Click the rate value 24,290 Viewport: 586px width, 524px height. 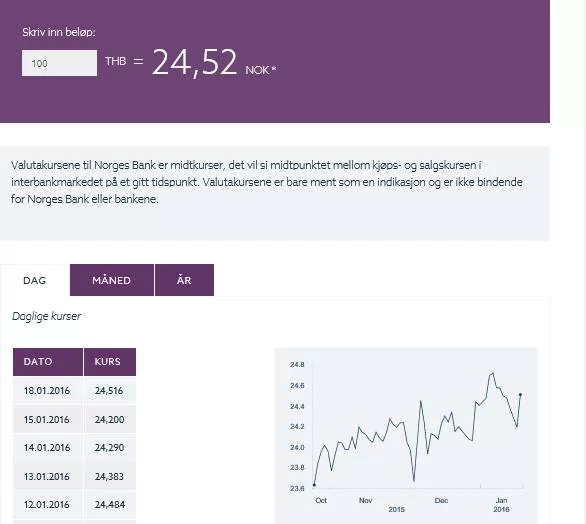click(110, 448)
